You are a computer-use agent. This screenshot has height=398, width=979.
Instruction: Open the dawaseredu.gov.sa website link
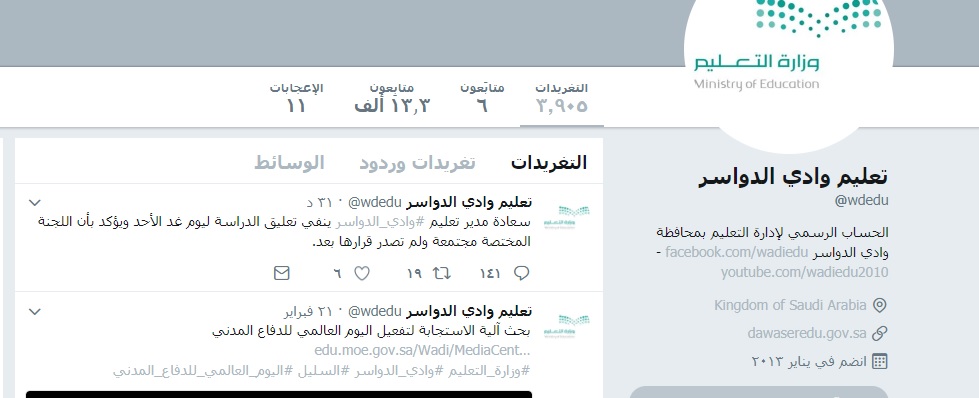(807, 334)
